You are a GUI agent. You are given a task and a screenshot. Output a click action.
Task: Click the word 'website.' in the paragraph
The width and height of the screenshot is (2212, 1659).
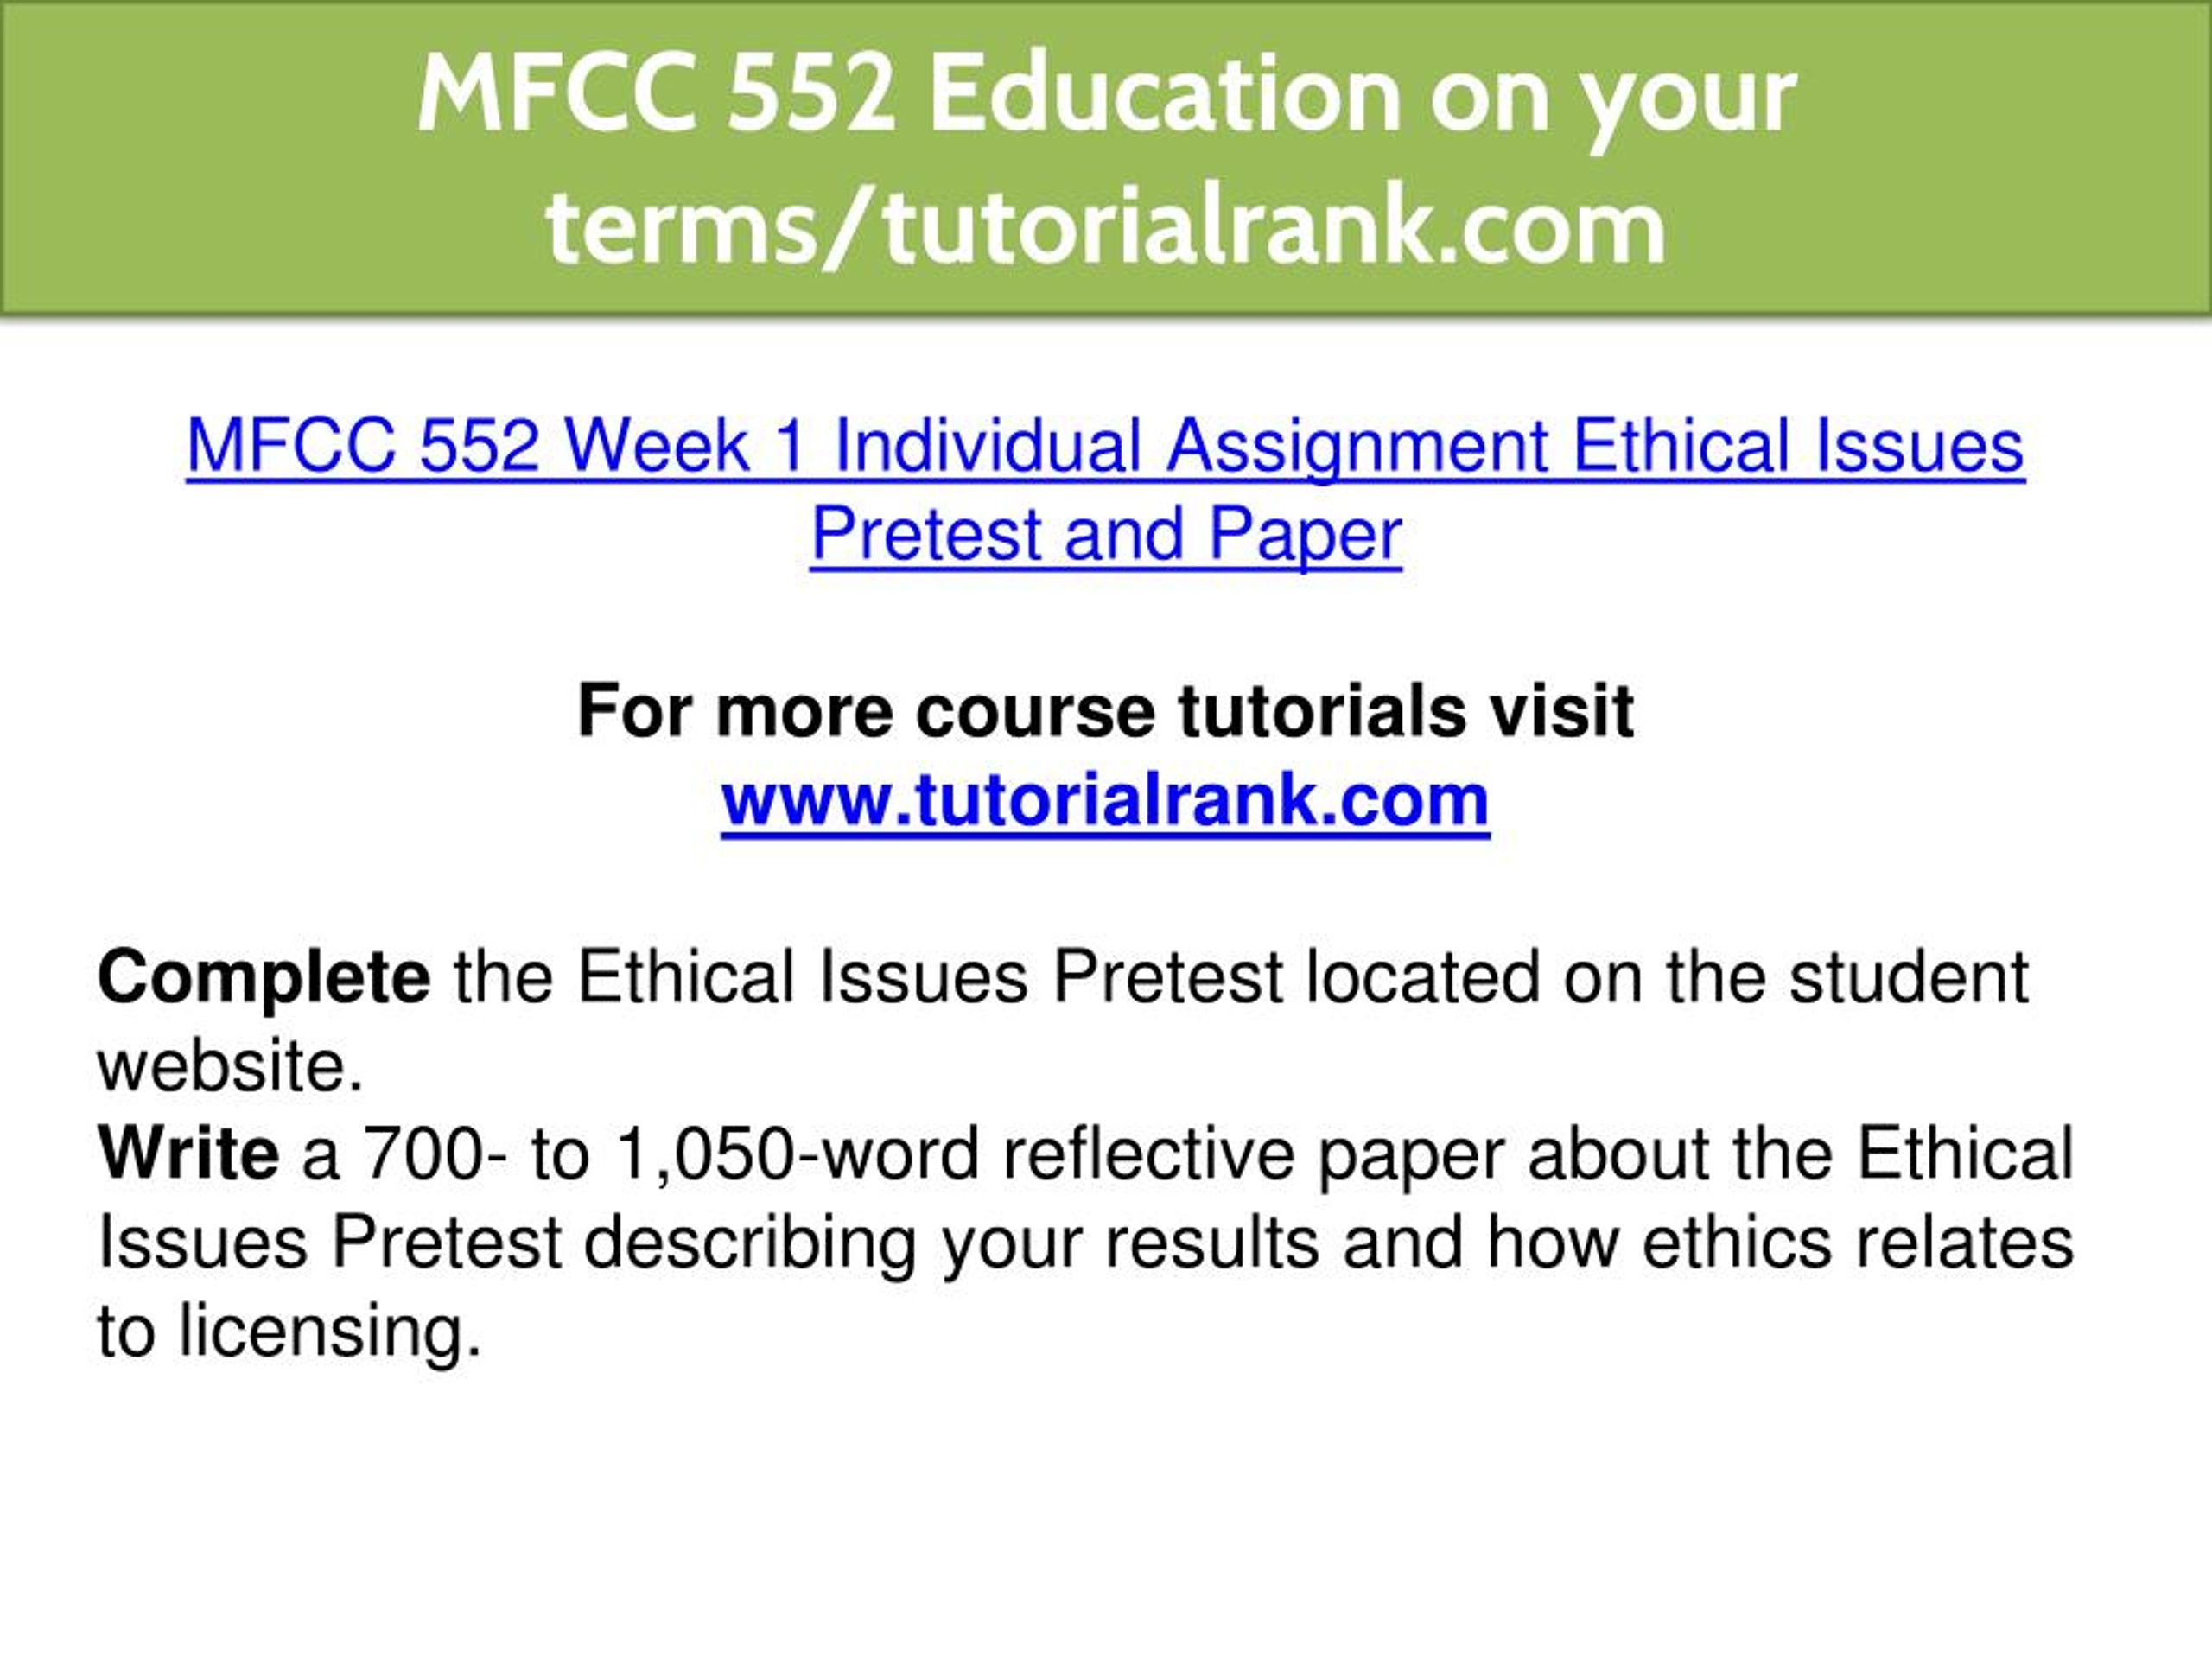(x=230, y=1066)
